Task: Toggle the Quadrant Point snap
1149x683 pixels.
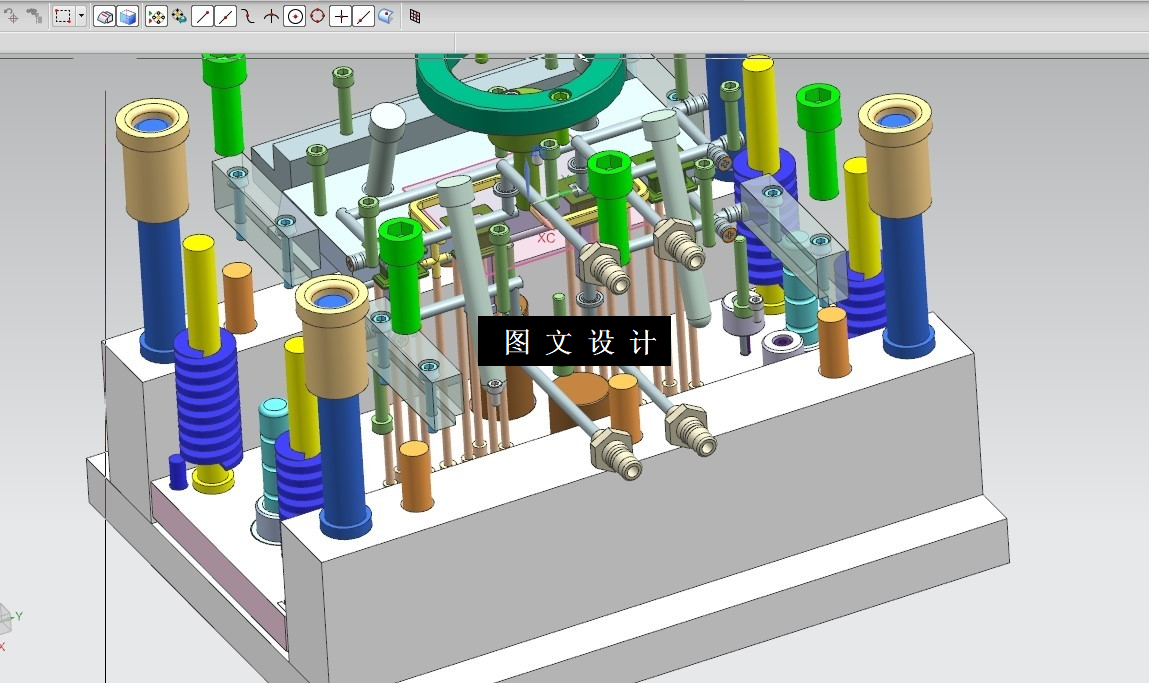Action: 317,16
